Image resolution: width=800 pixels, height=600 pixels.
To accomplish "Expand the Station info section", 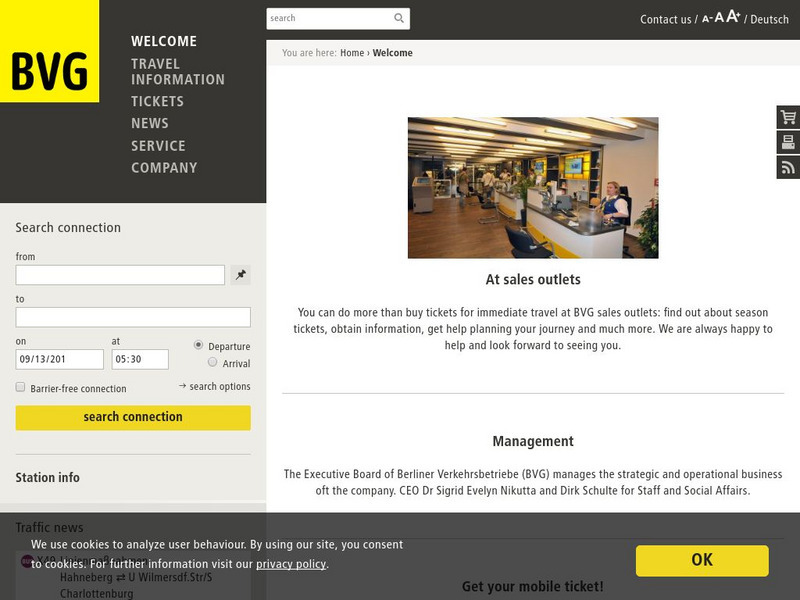I will tap(46, 478).
